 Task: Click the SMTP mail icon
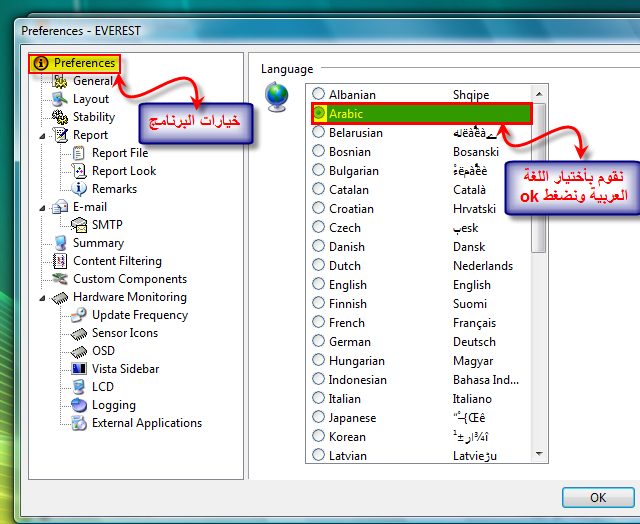point(79,225)
